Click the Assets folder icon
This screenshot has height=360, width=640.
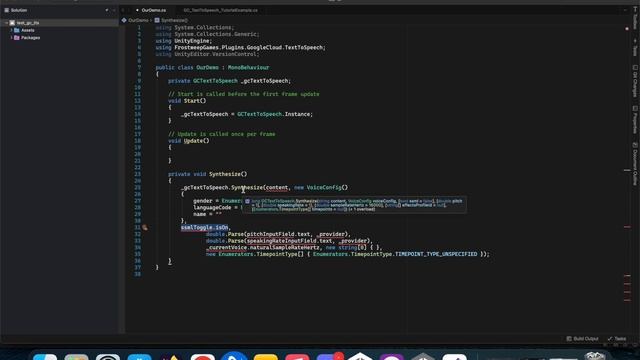pyautogui.click(x=17, y=30)
